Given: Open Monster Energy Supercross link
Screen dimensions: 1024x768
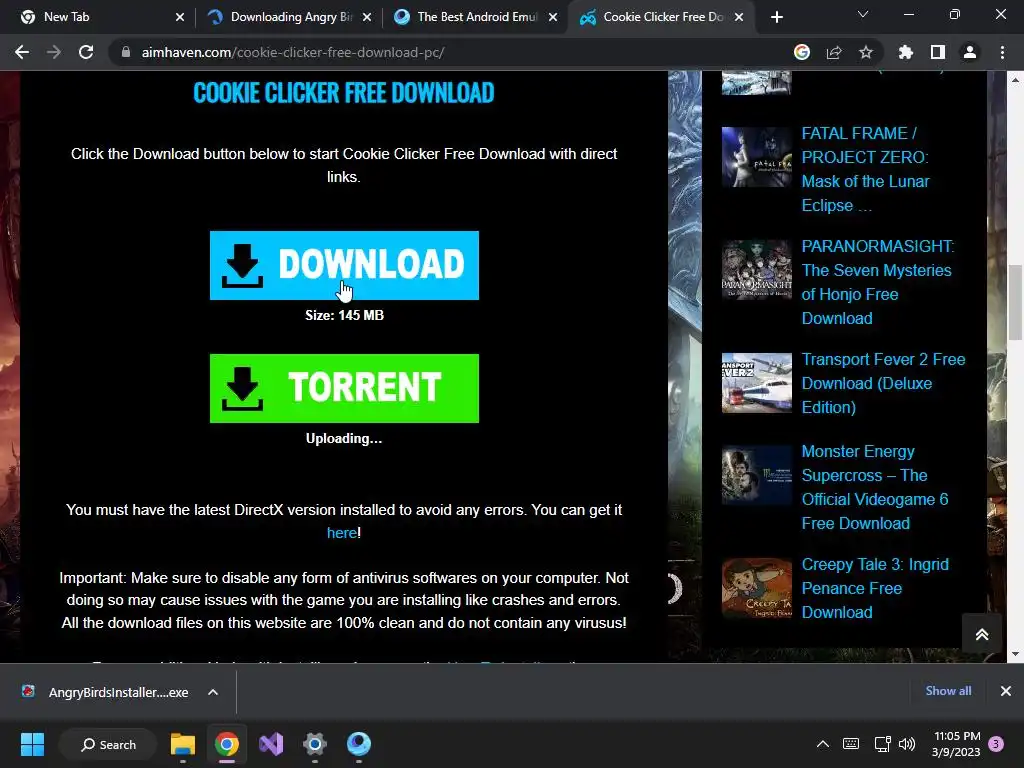Looking at the screenshot, I should 874,487.
